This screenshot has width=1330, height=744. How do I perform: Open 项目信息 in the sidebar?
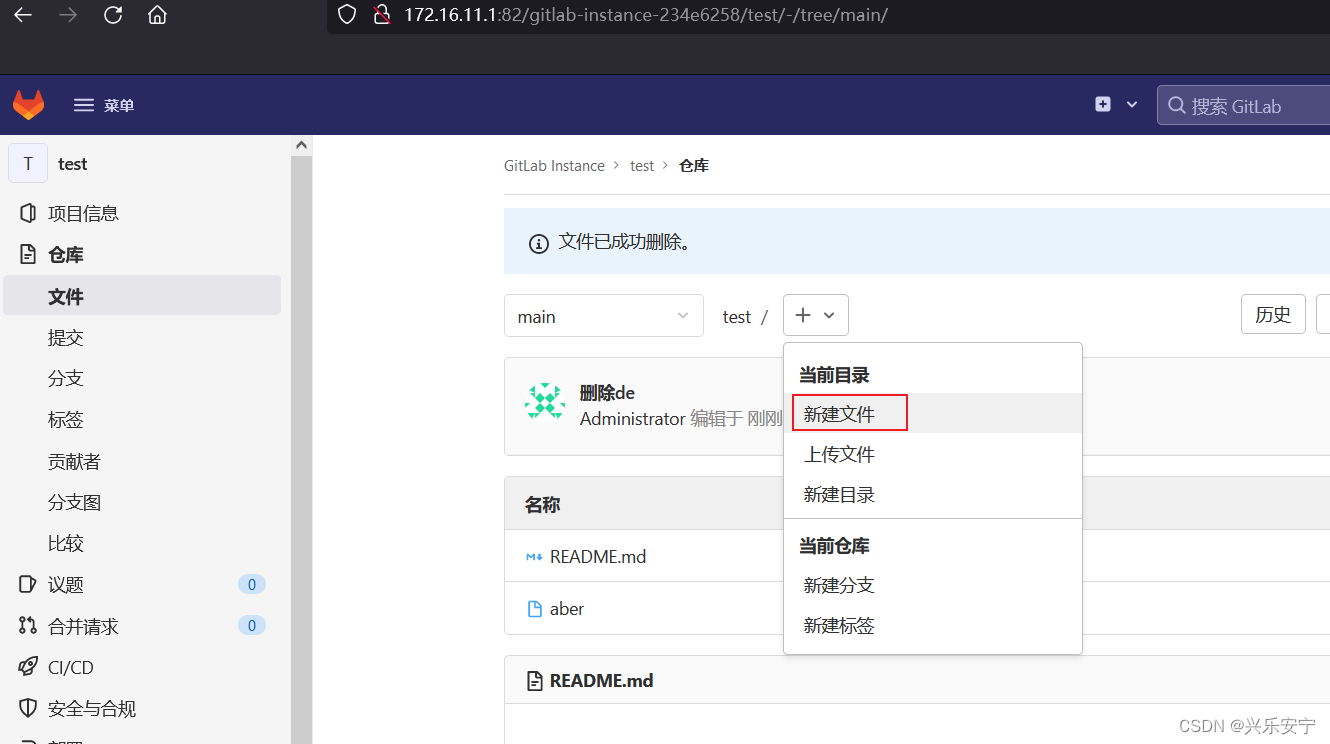click(x=83, y=213)
